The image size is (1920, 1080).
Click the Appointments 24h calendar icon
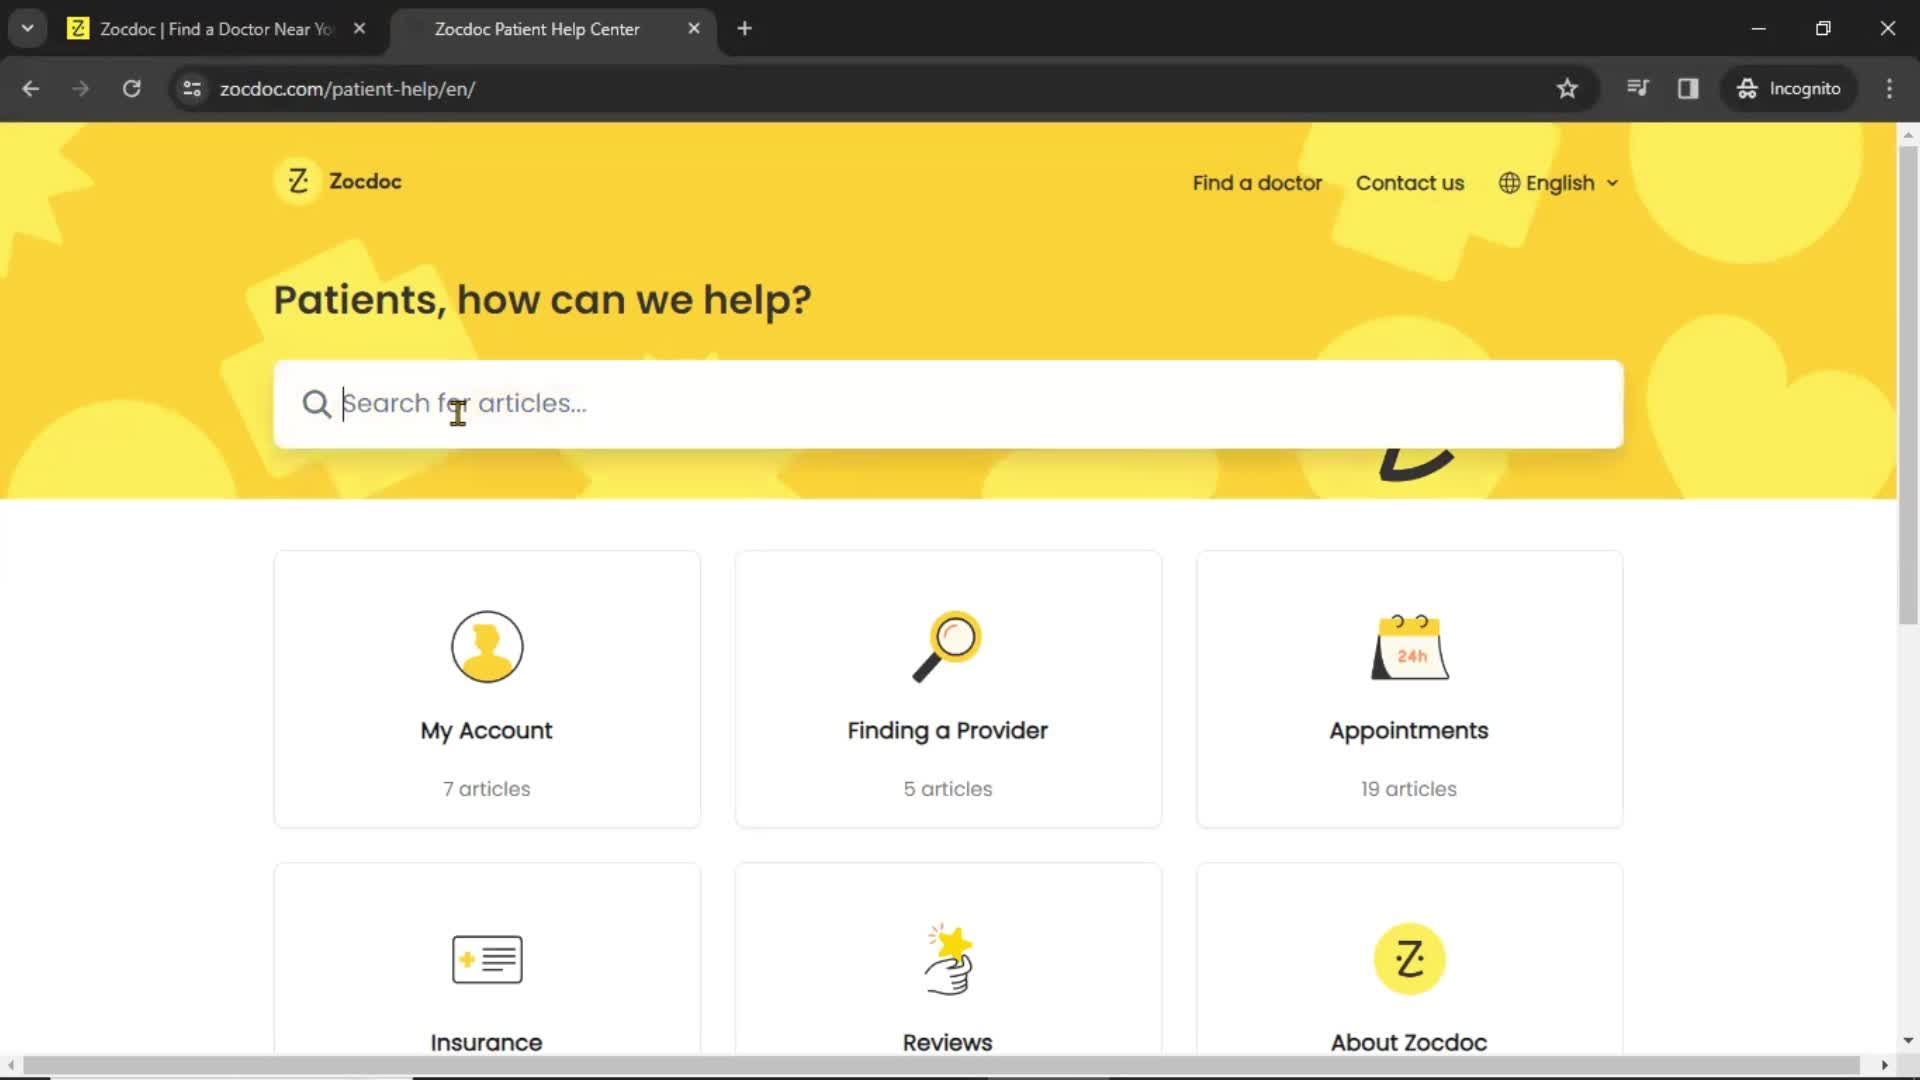(x=1409, y=647)
